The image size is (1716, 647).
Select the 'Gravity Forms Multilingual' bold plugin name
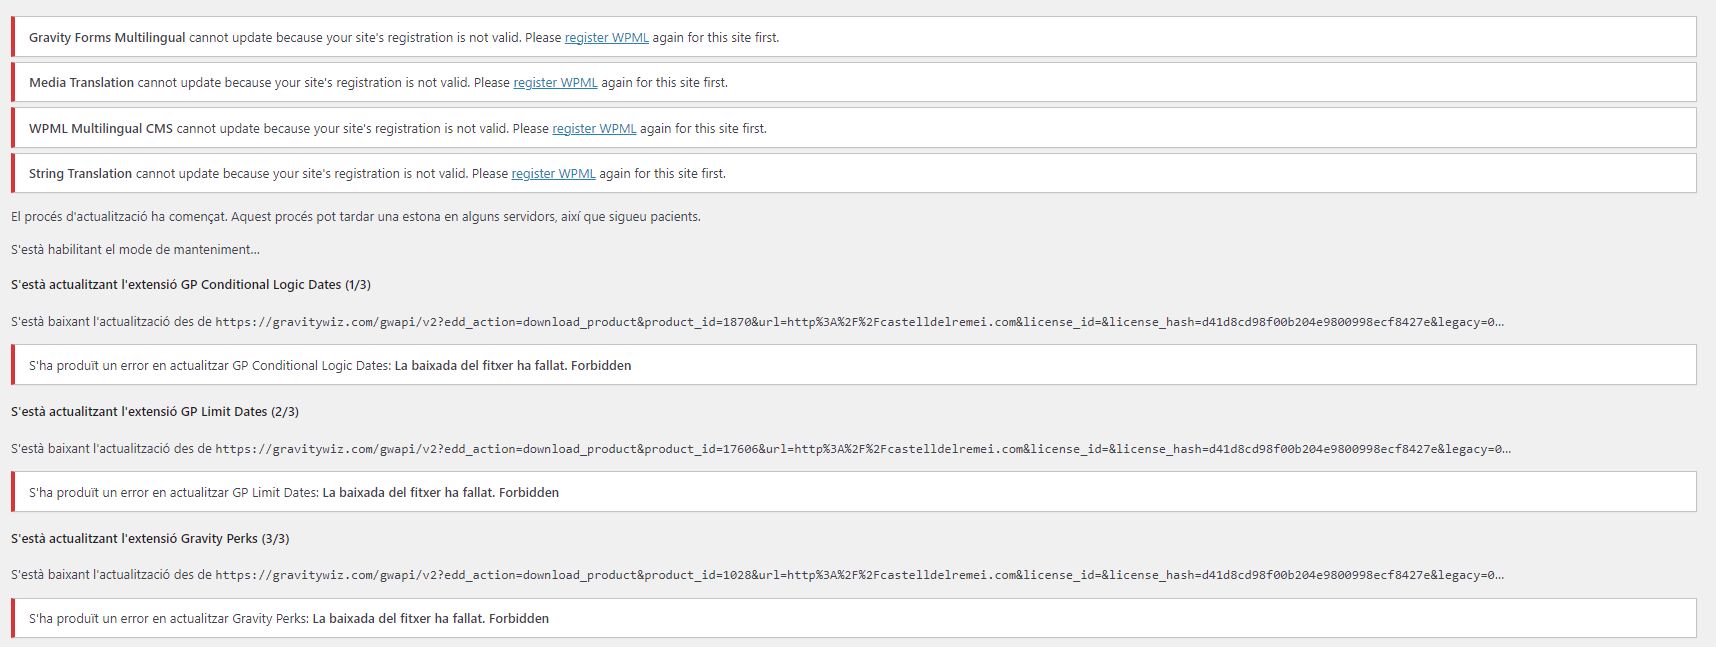(107, 37)
